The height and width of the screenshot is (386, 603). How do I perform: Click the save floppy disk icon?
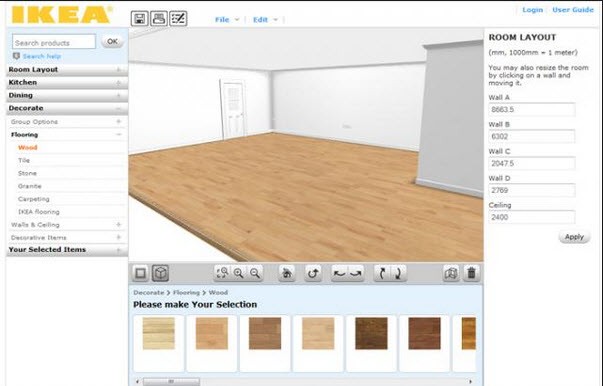[140, 18]
